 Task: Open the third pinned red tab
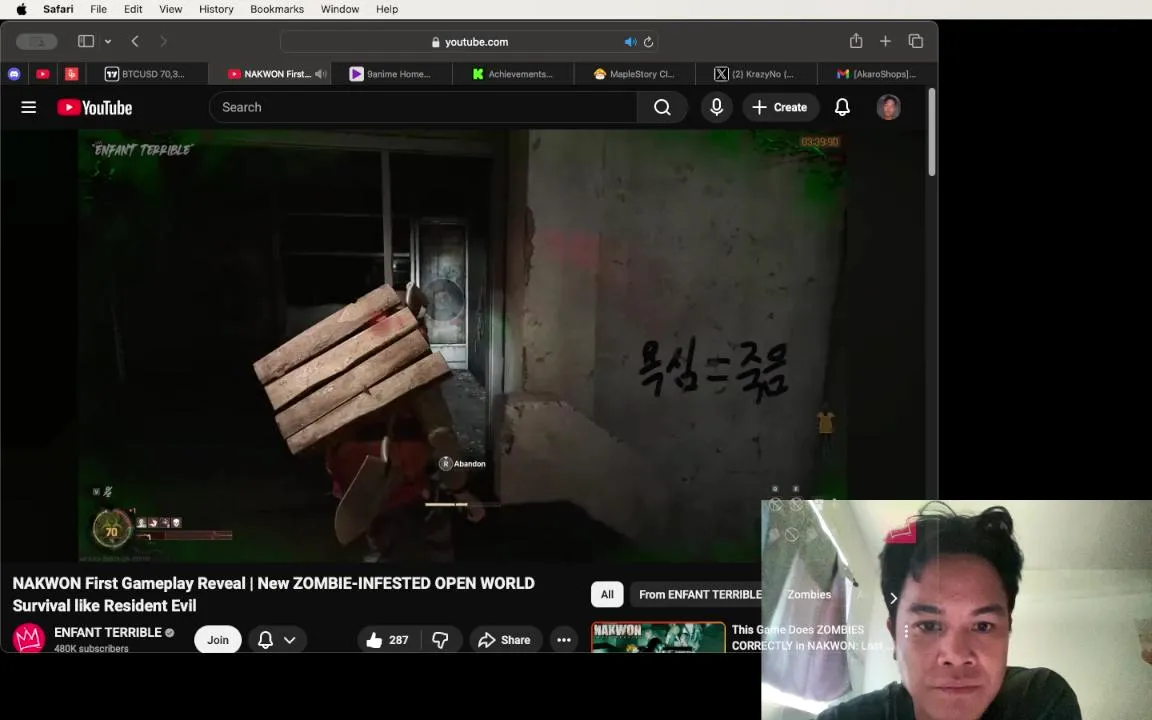tap(71, 73)
